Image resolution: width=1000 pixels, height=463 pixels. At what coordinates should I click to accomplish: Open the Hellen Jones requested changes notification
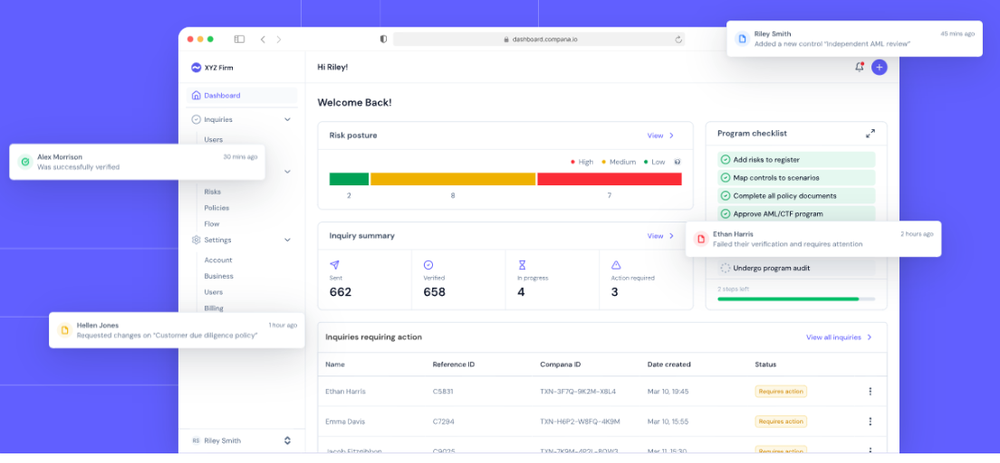(177, 330)
